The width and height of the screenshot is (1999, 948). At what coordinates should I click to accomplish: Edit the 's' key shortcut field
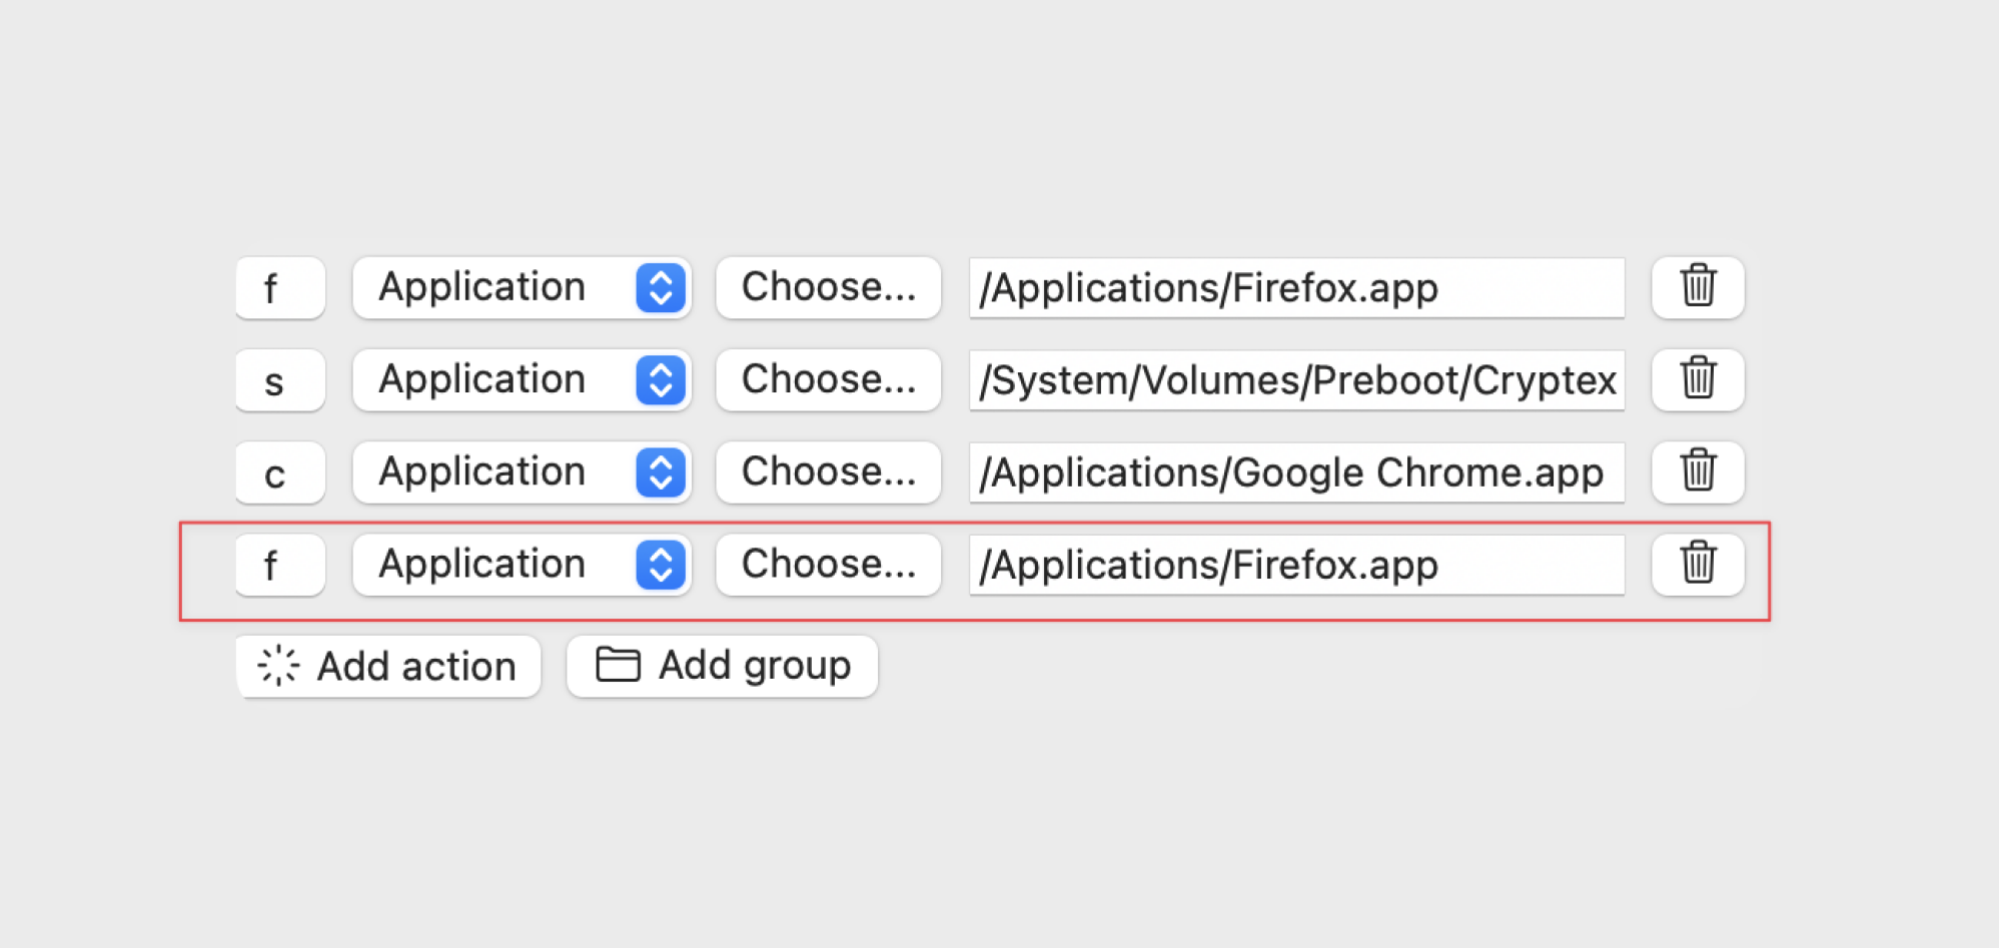coord(280,380)
